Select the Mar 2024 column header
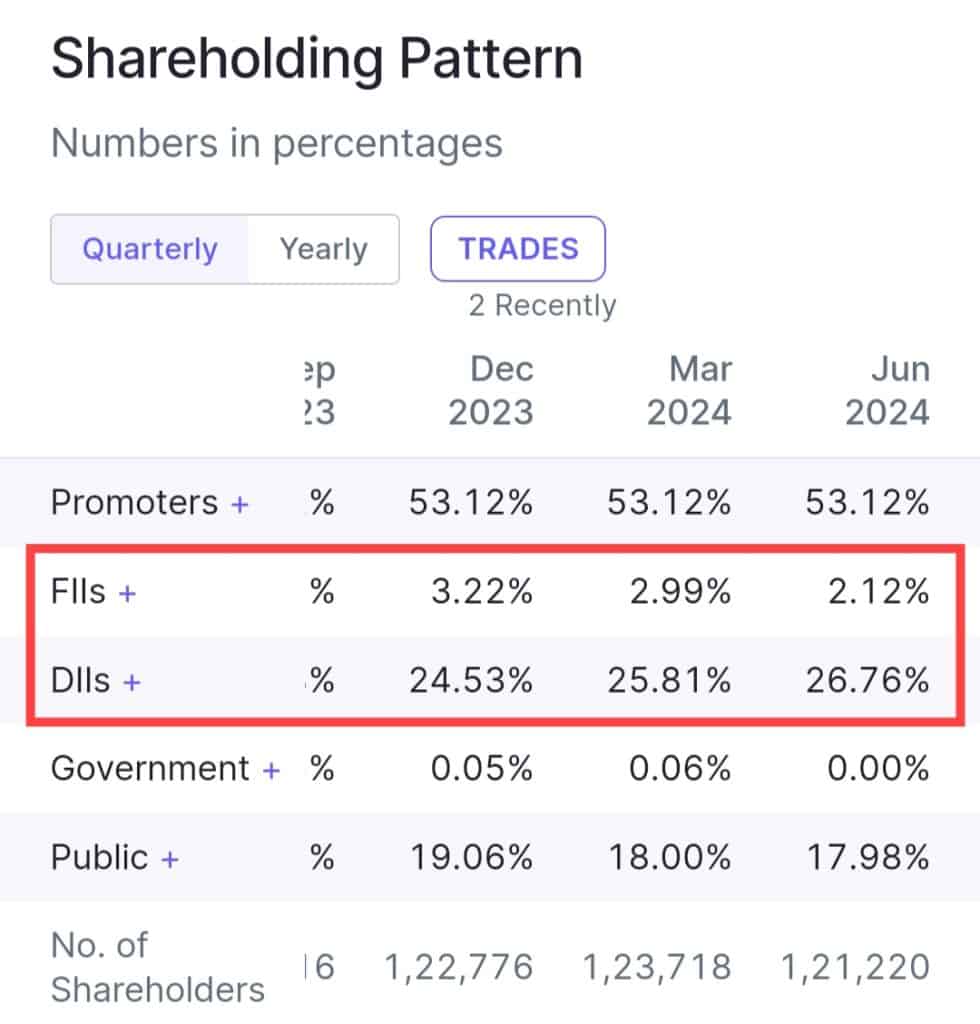Screen dimensions: 980x1024 pyautogui.click(x=689, y=390)
